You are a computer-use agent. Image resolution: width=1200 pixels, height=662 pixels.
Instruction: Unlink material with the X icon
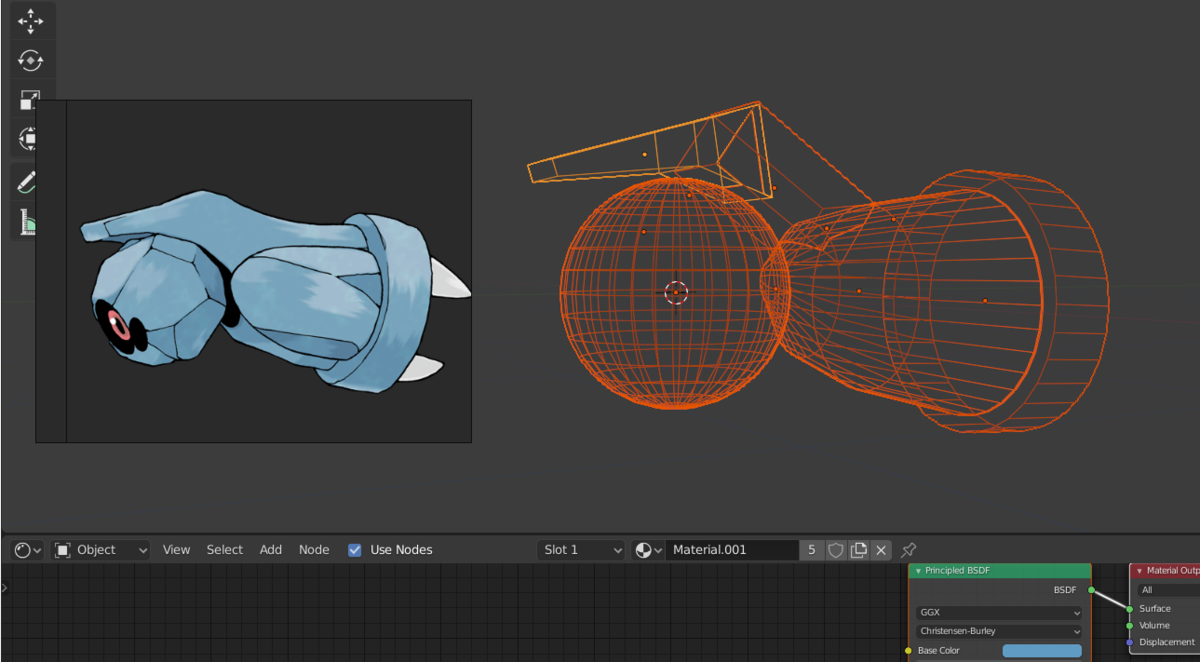point(881,550)
